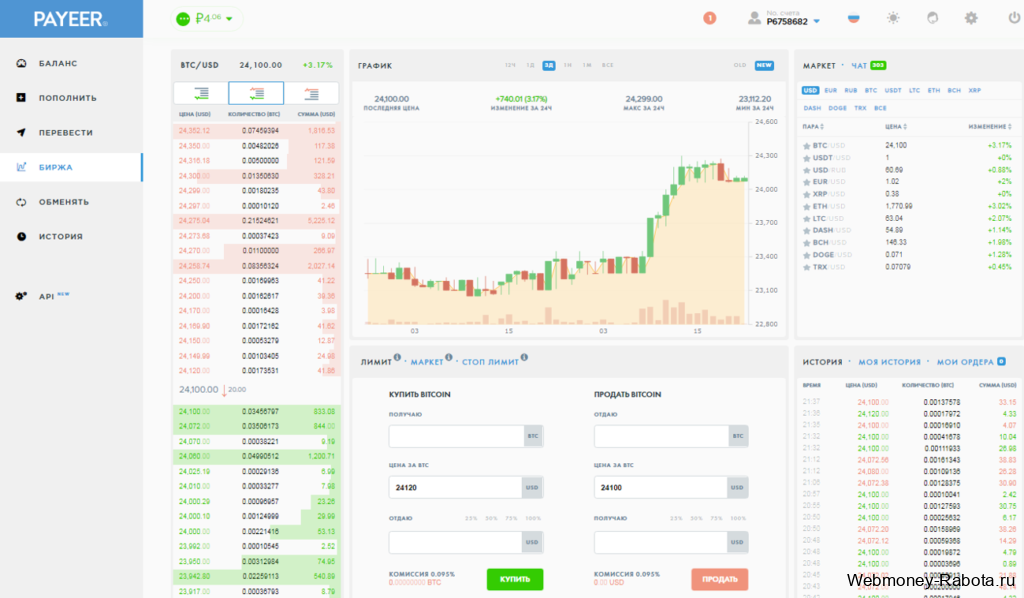This screenshot has width=1024, height=598.
Task: Click buy price field showing 24120
Action: pyautogui.click(x=466, y=488)
